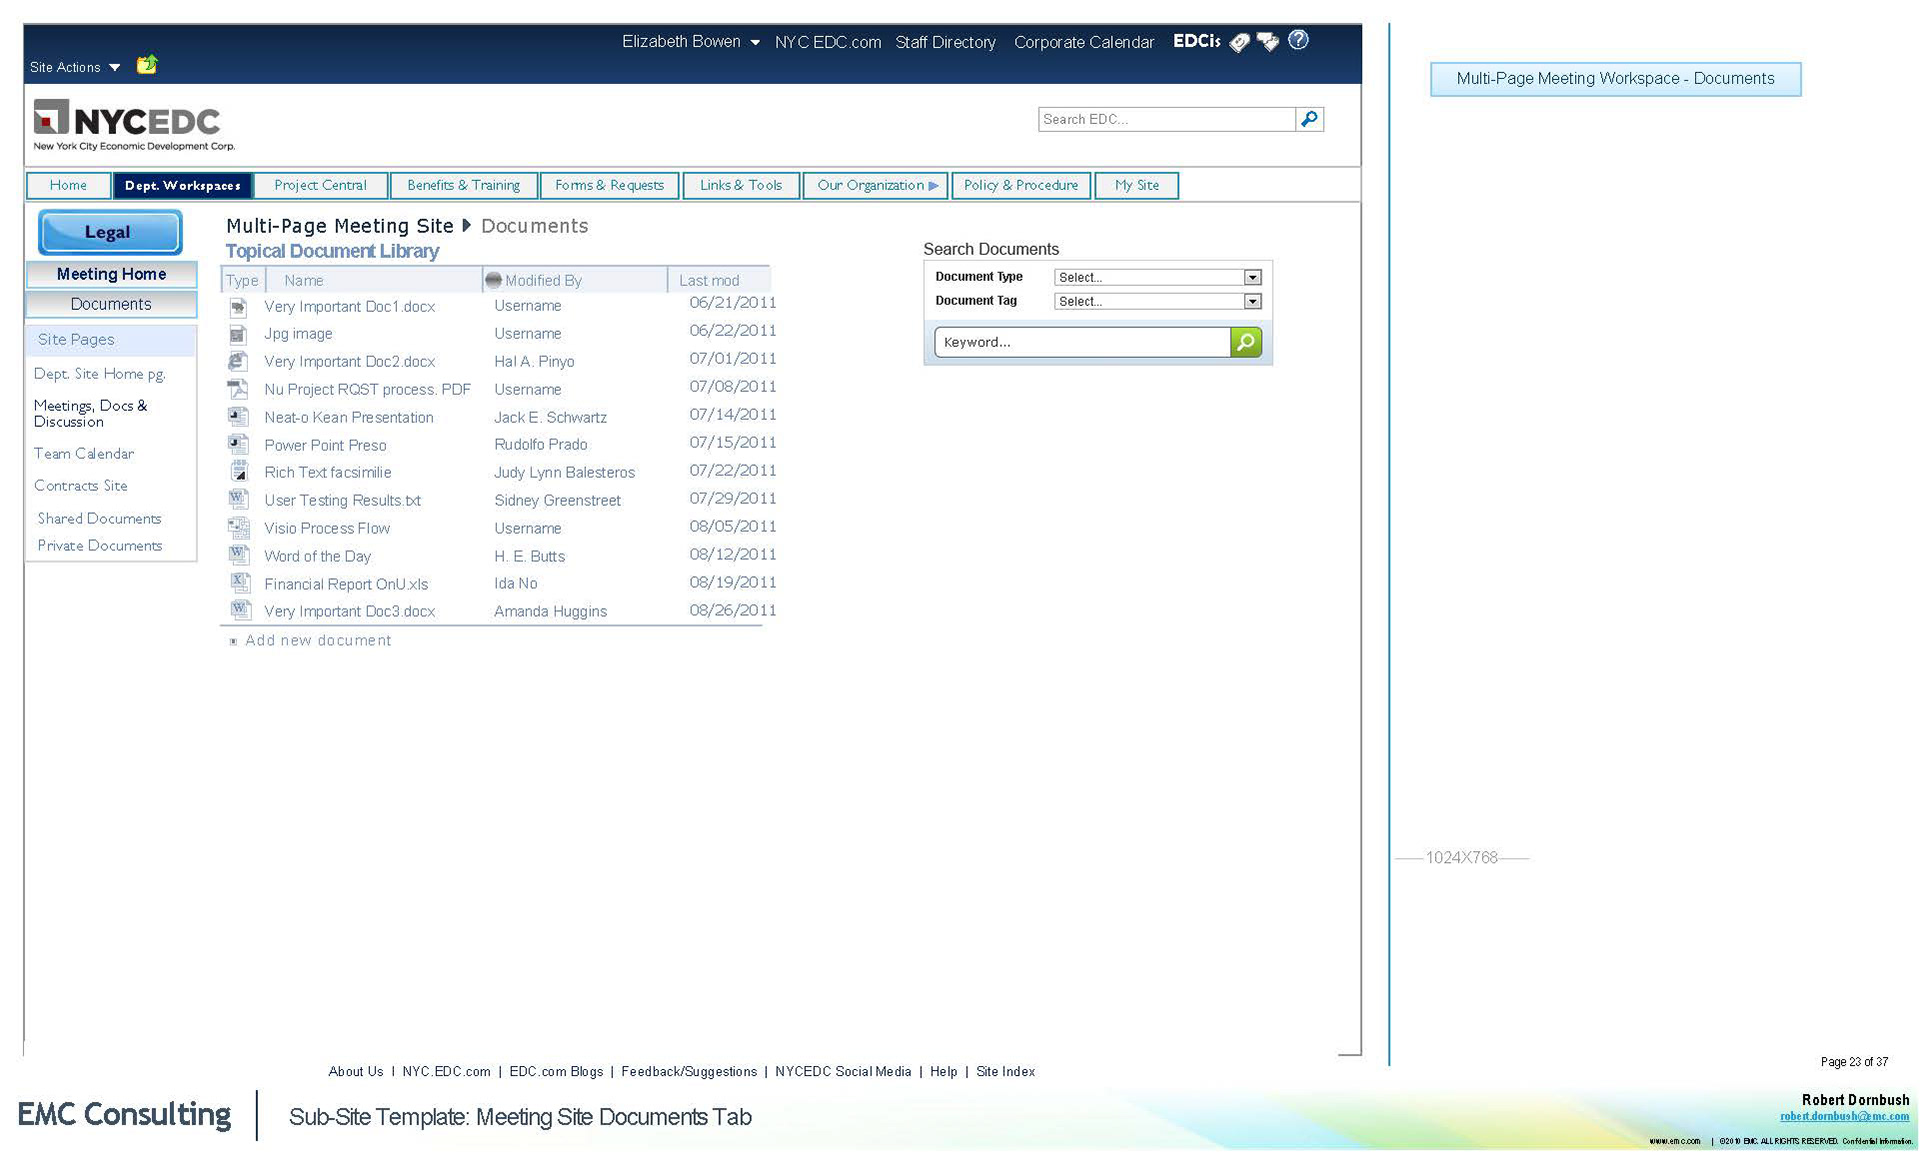Open the Very Important Doc1.docx document
This screenshot has width=1920, height=1152.
349,306
